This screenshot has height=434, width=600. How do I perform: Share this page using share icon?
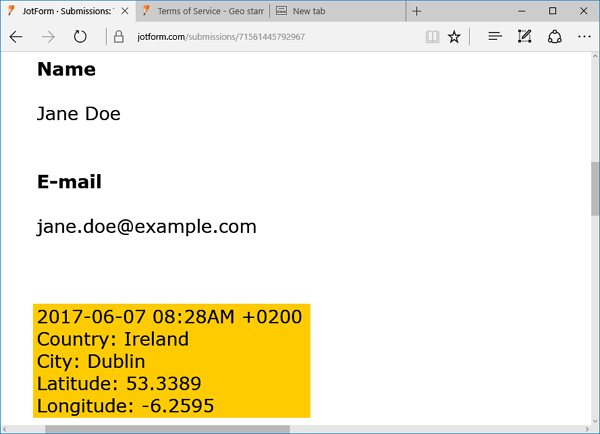(554, 37)
